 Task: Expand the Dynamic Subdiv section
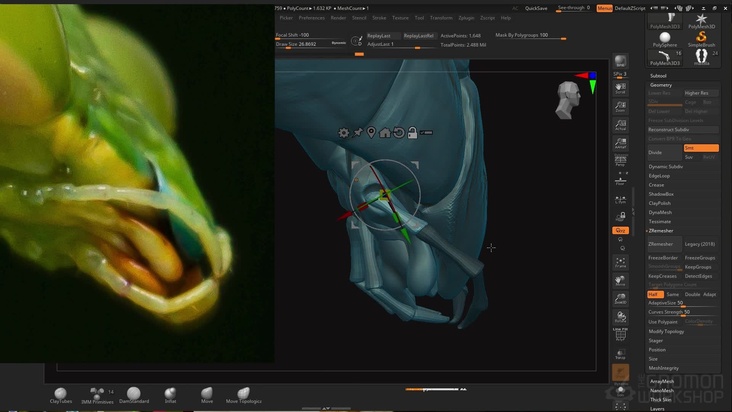pos(666,167)
